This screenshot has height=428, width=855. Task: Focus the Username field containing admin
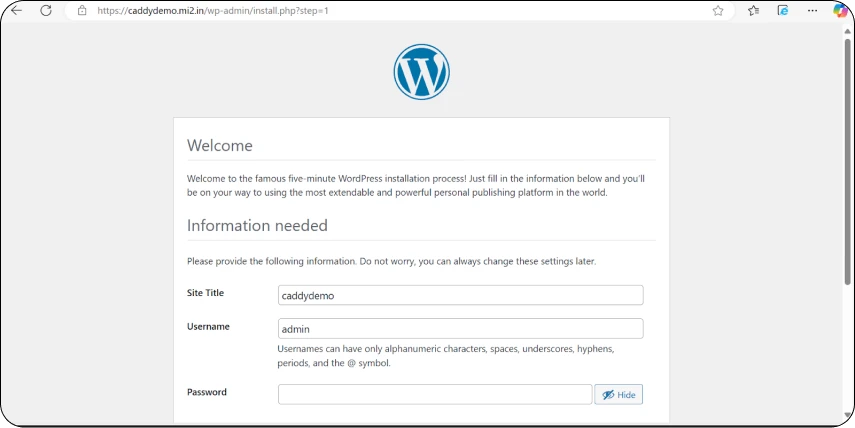point(461,329)
